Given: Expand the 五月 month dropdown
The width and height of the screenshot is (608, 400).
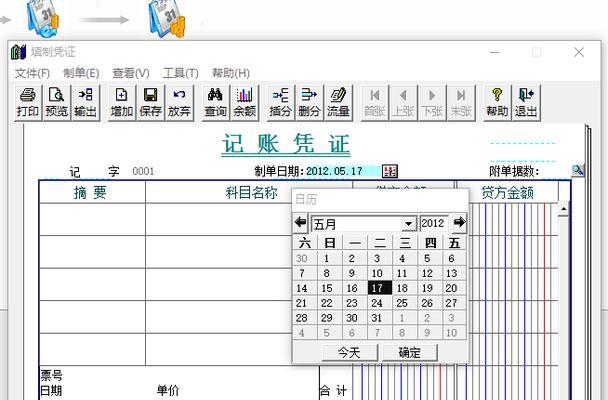Looking at the screenshot, I should (x=408, y=223).
